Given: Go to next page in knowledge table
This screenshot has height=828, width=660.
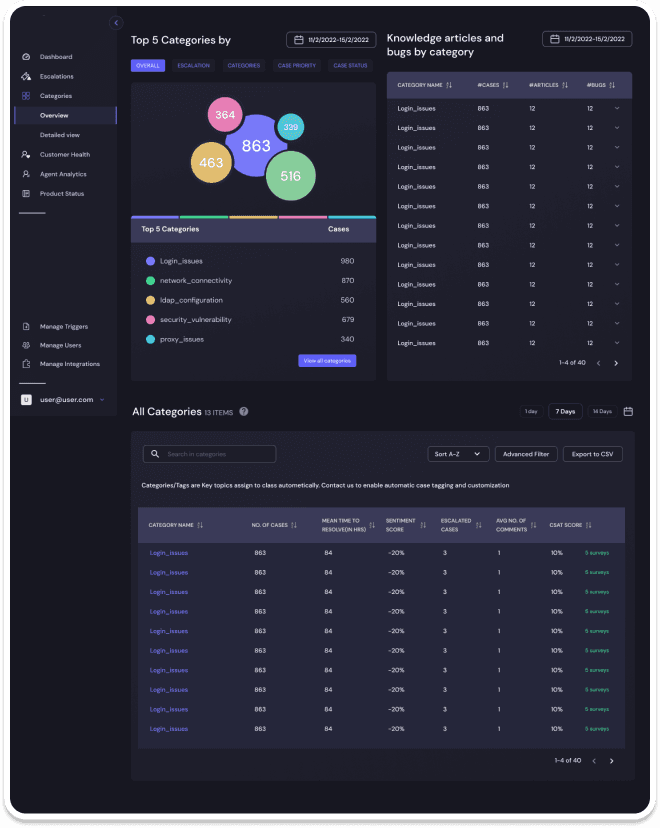Looking at the screenshot, I should 616,363.
